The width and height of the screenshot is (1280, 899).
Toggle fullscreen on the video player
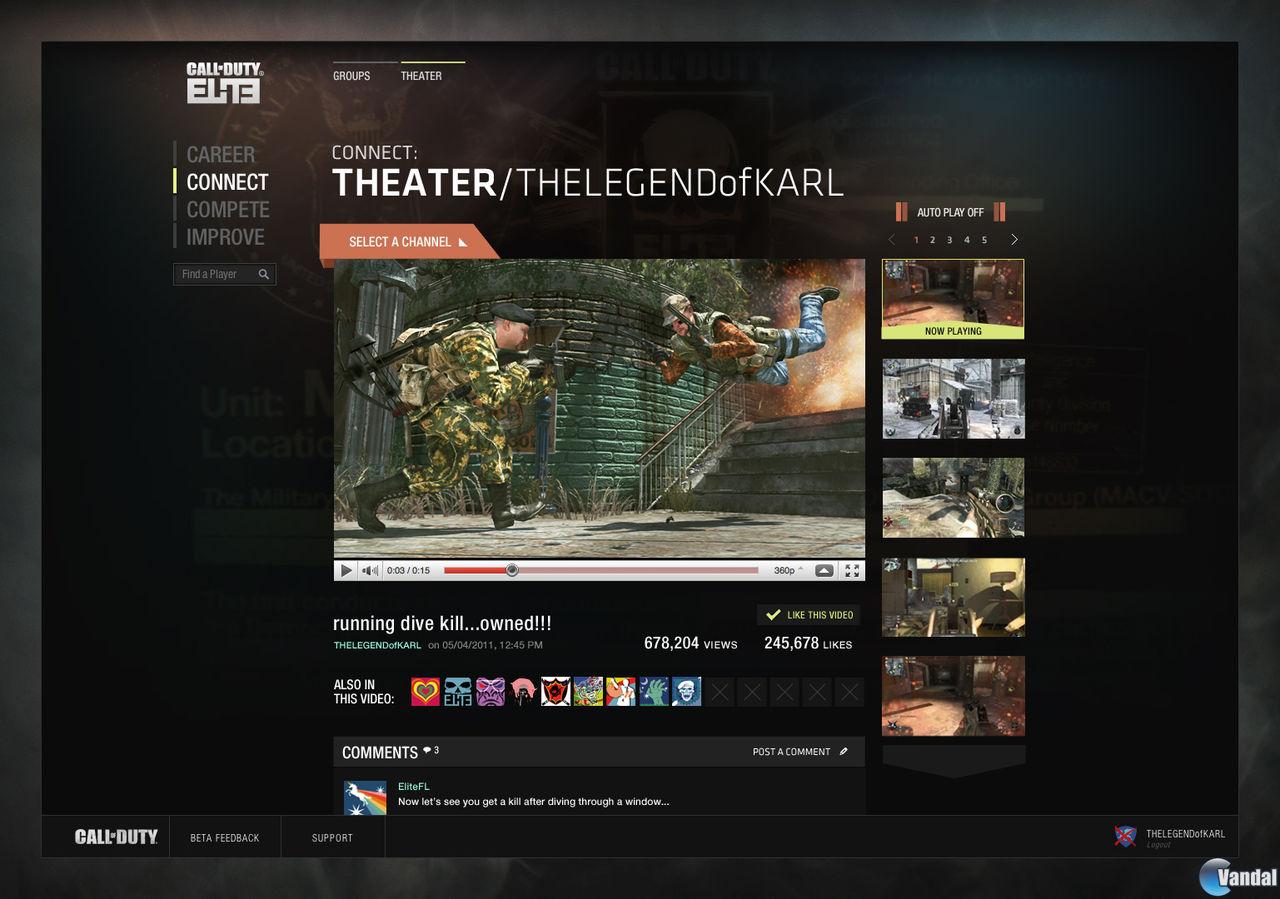(853, 570)
